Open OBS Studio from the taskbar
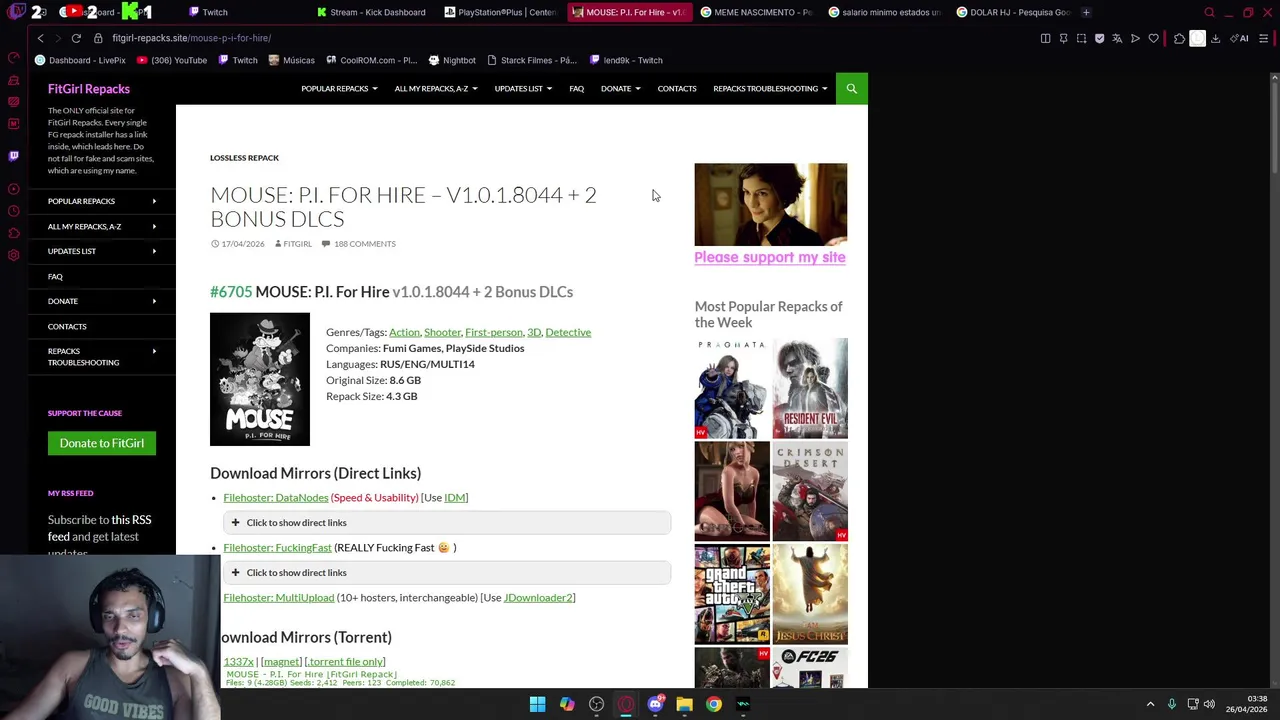1280x720 pixels. click(x=597, y=704)
